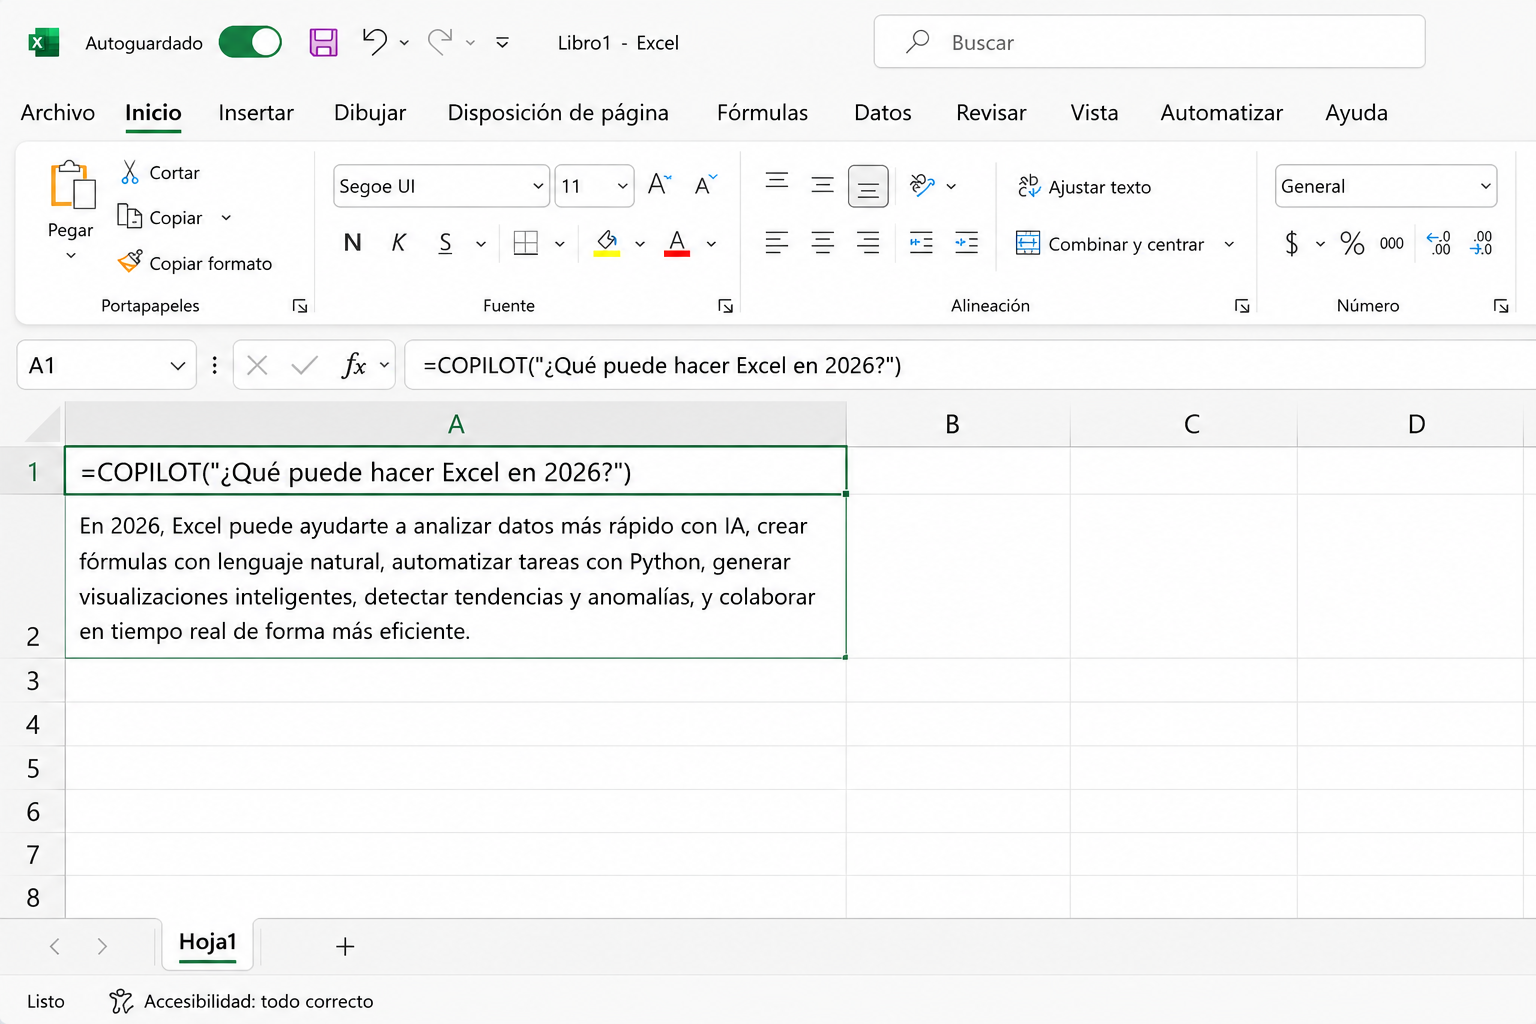1536x1024 pixels.
Task: Apply yellow fill color
Action: [607, 243]
